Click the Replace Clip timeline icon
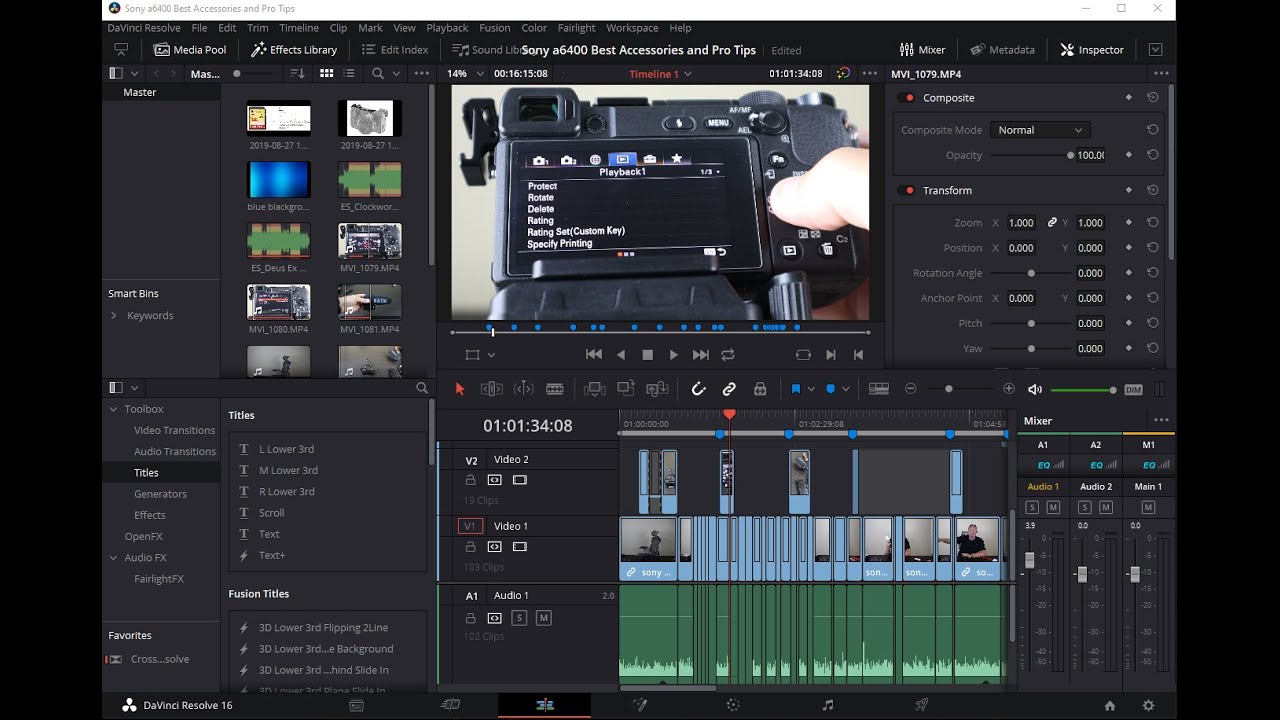 (x=657, y=389)
